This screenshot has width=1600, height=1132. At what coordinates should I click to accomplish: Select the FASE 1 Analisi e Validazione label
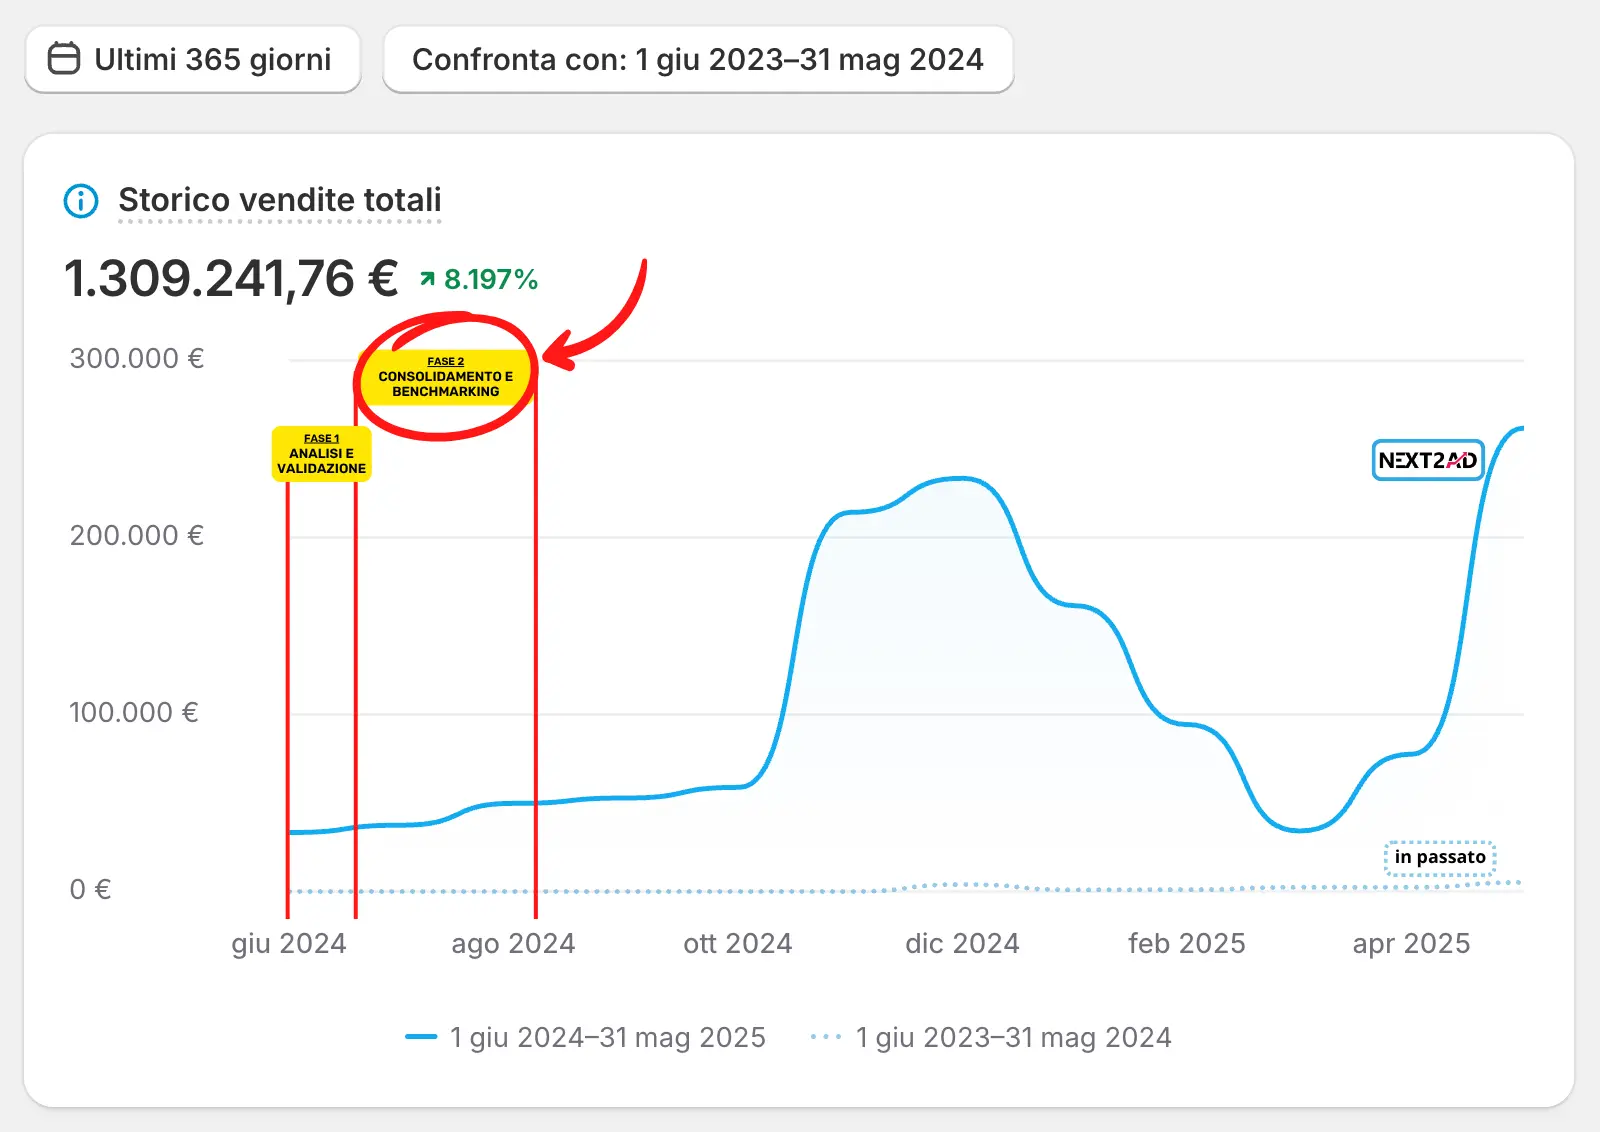tap(321, 454)
